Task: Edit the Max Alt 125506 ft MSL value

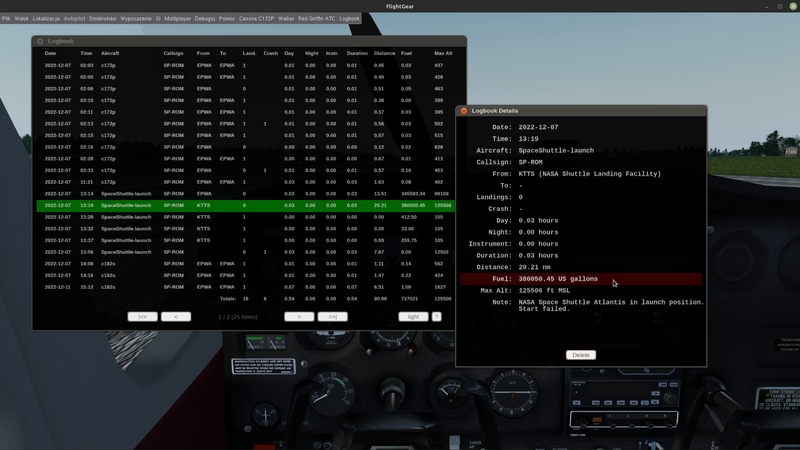Action: pyautogui.click(x=544, y=291)
